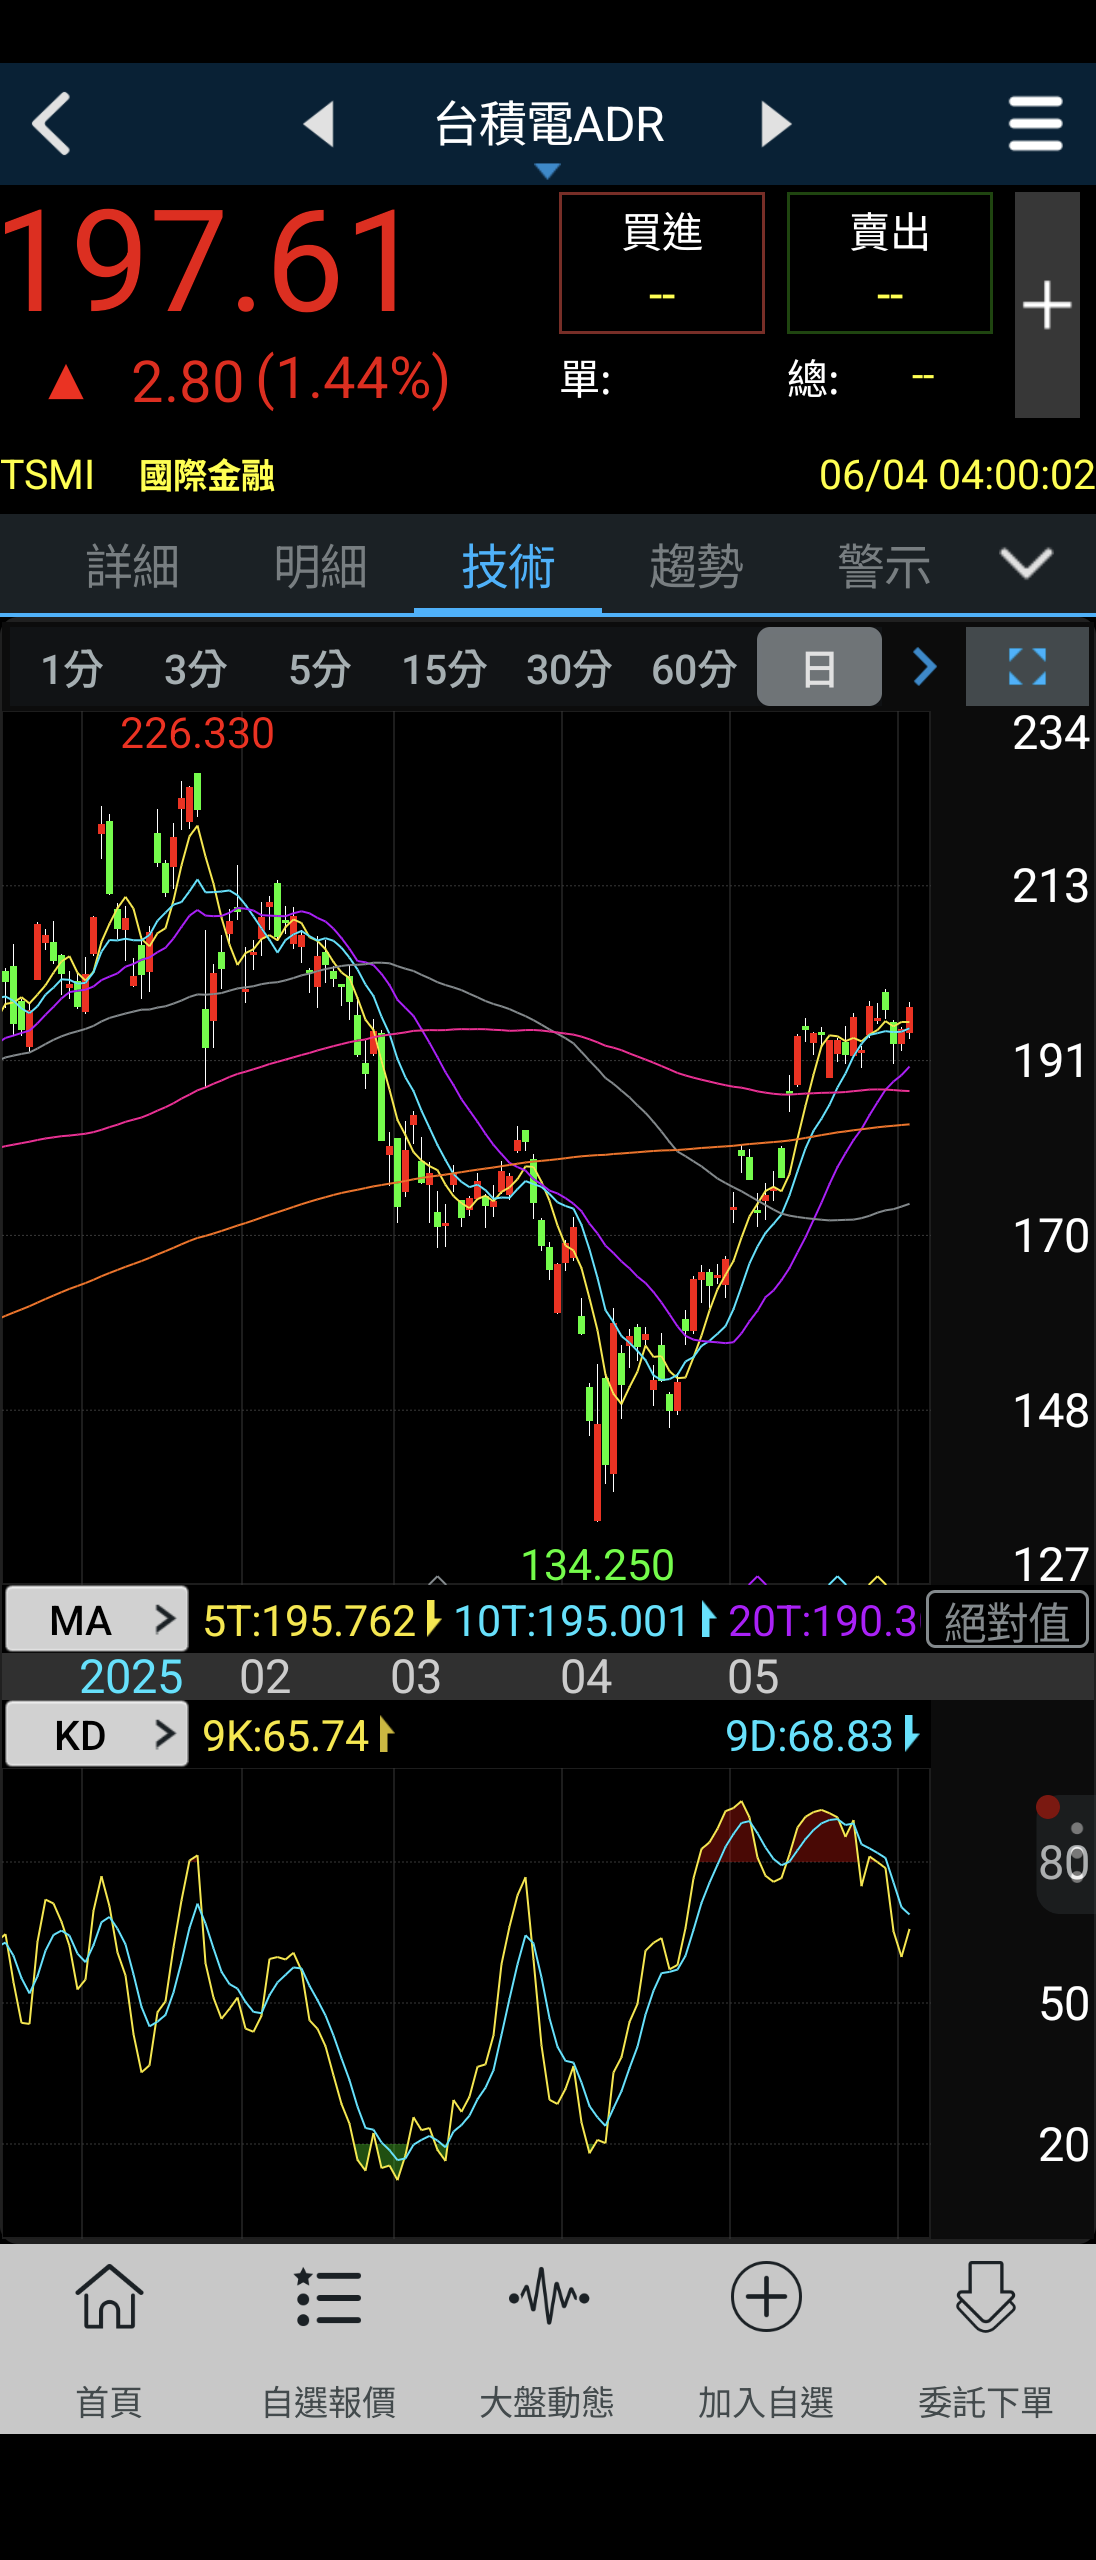Switch to previous stock with left triangle
The image size is (1096, 2560).
[x=318, y=124]
